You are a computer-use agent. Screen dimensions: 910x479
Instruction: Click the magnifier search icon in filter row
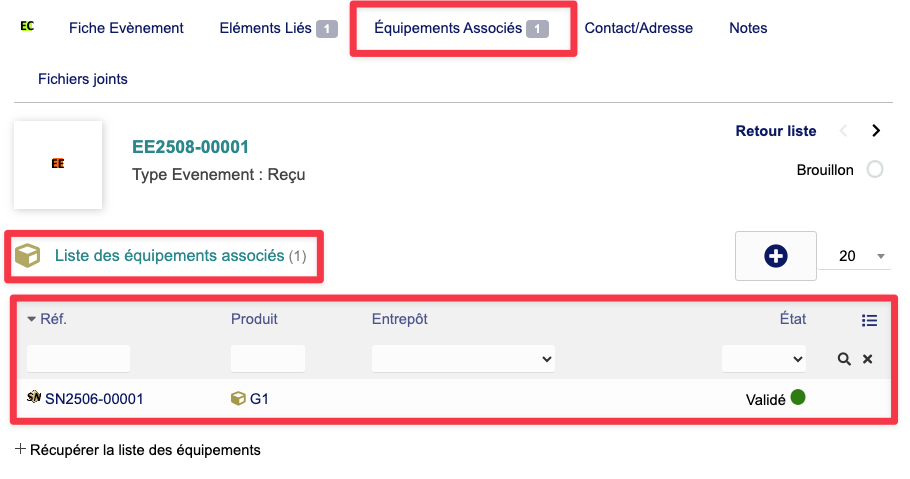click(x=844, y=359)
